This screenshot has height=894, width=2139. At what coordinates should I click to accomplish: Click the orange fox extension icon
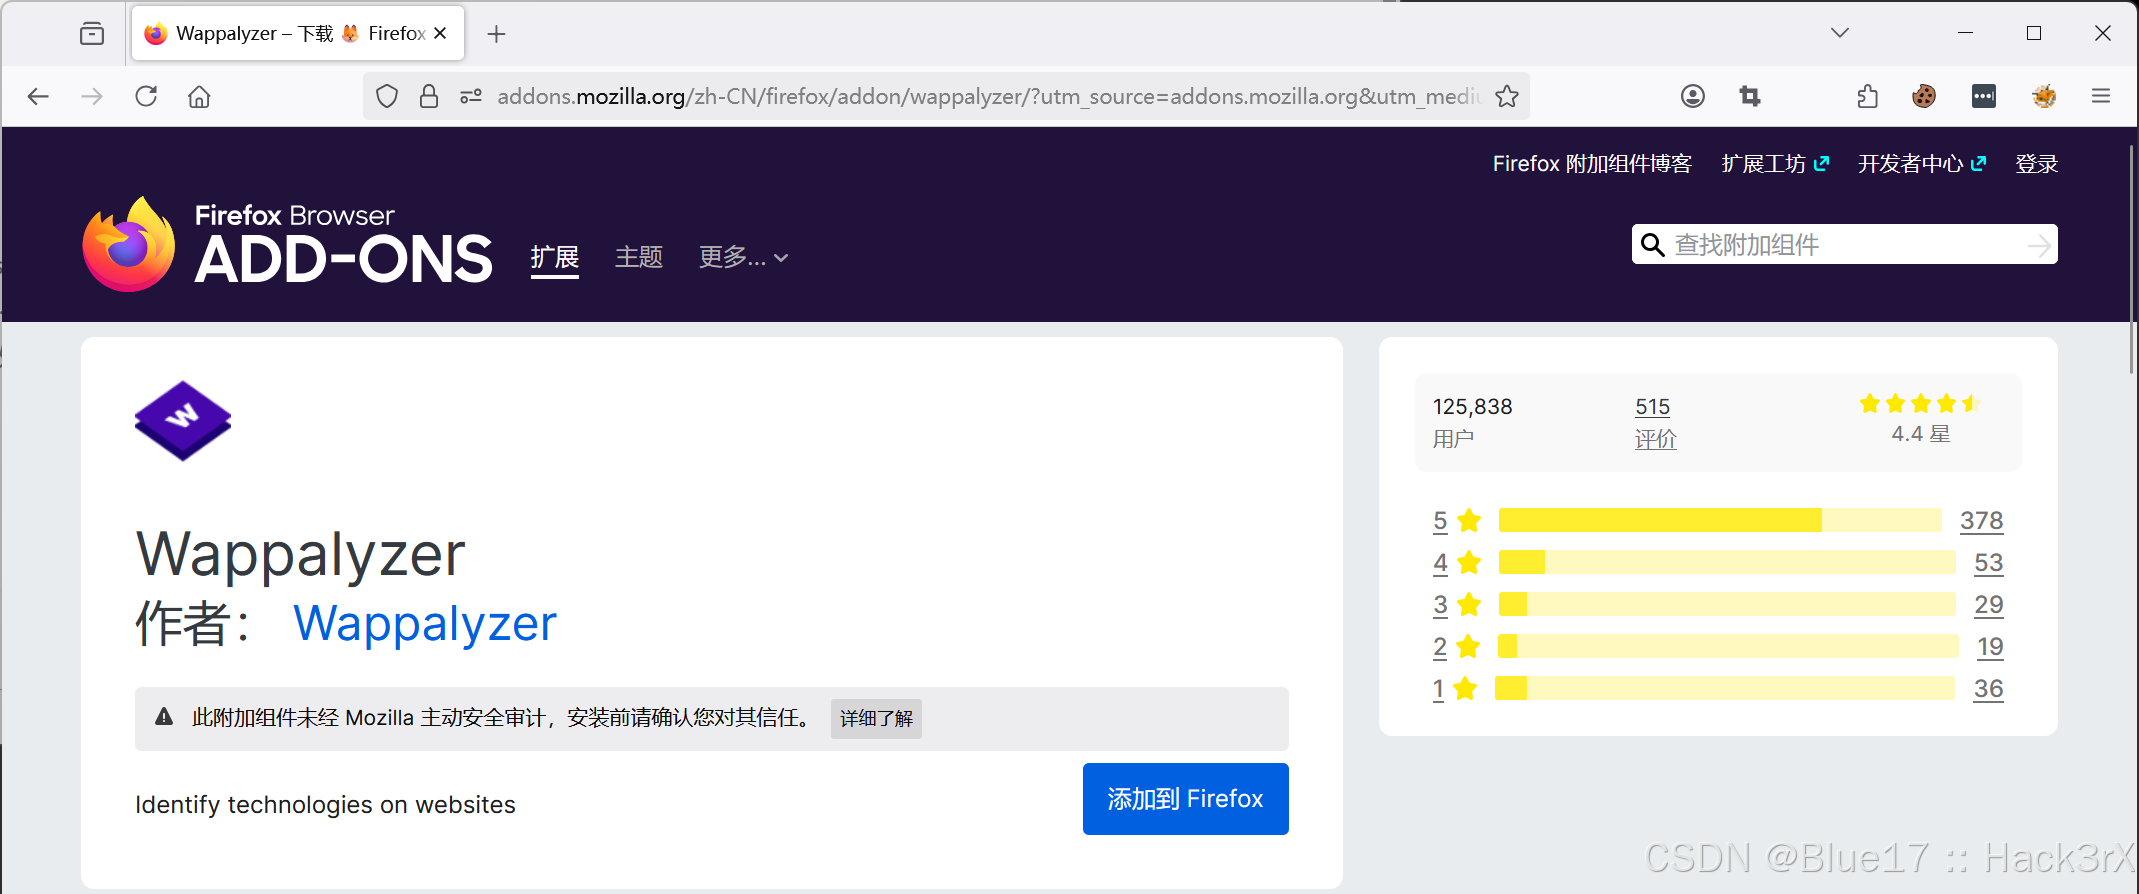(x=2044, y=96)
